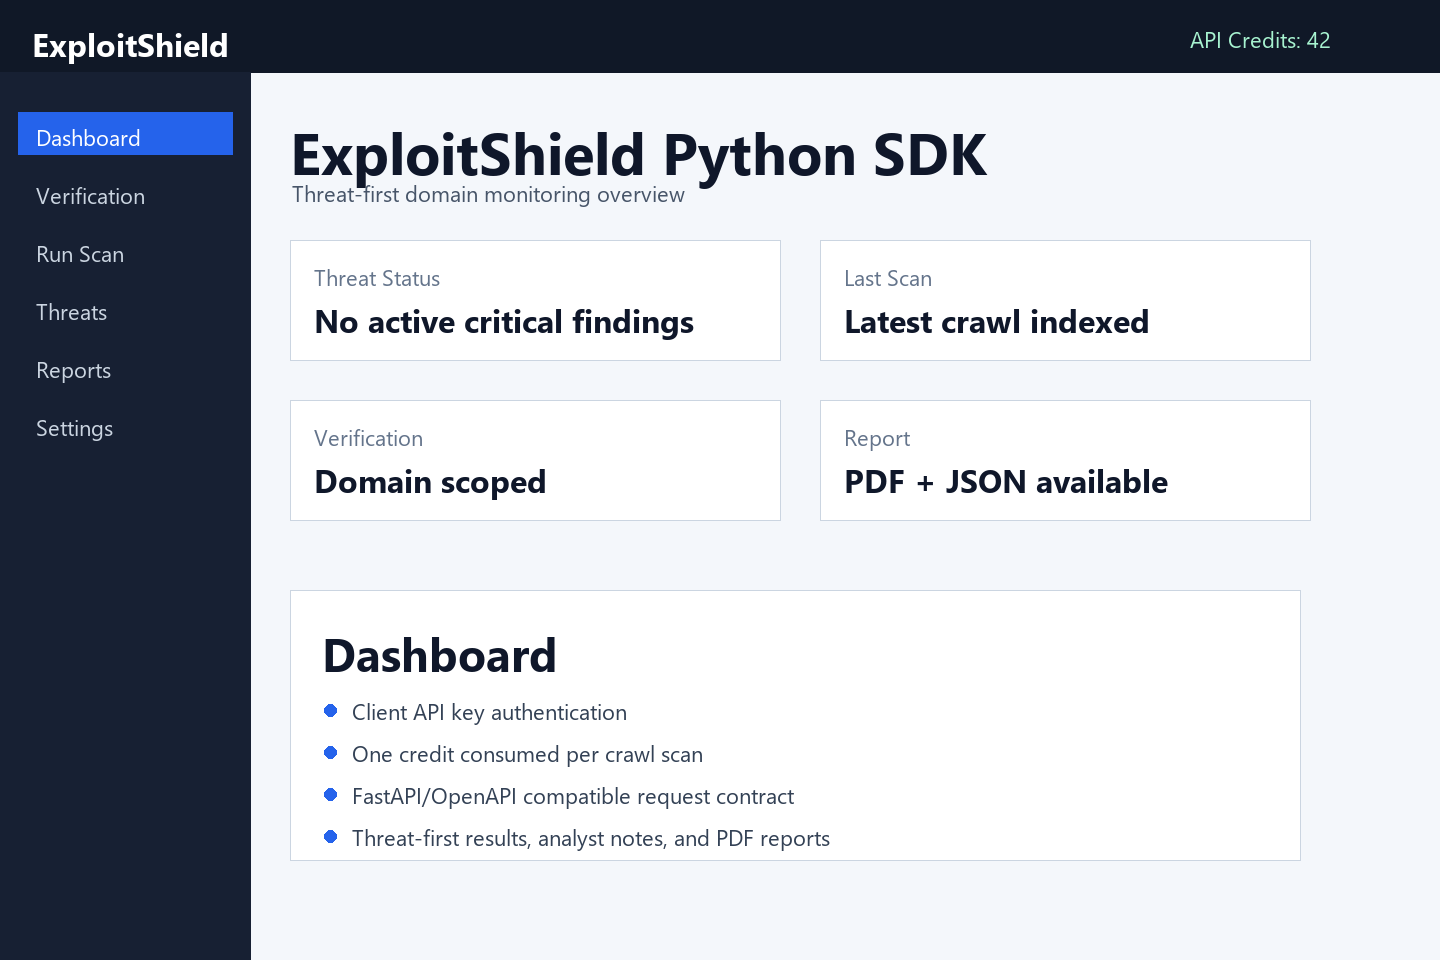Select the Verification Domain scoped card
Viewport: 1440px width, 960px height.
tap(535, 460)
